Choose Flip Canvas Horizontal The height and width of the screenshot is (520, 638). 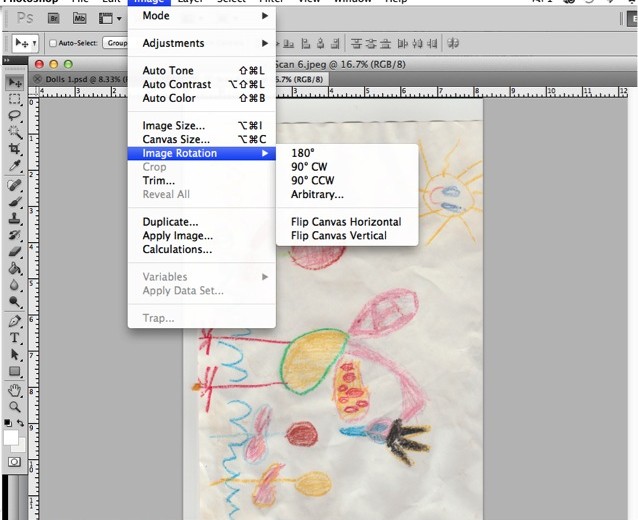click(x=347, y=222)
